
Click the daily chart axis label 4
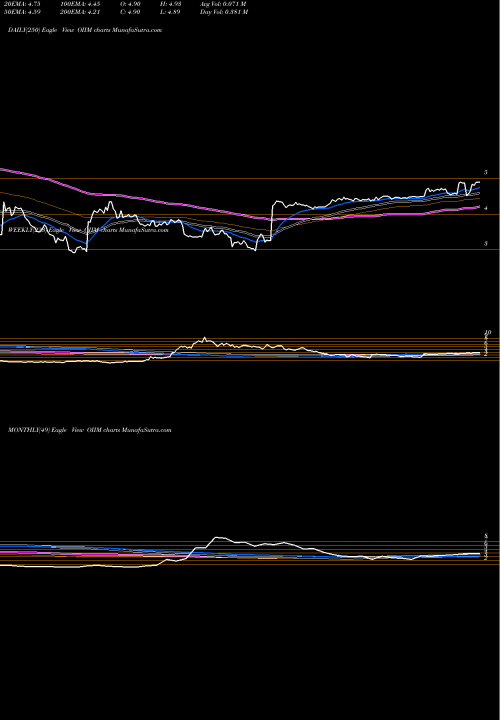[485, 208]
